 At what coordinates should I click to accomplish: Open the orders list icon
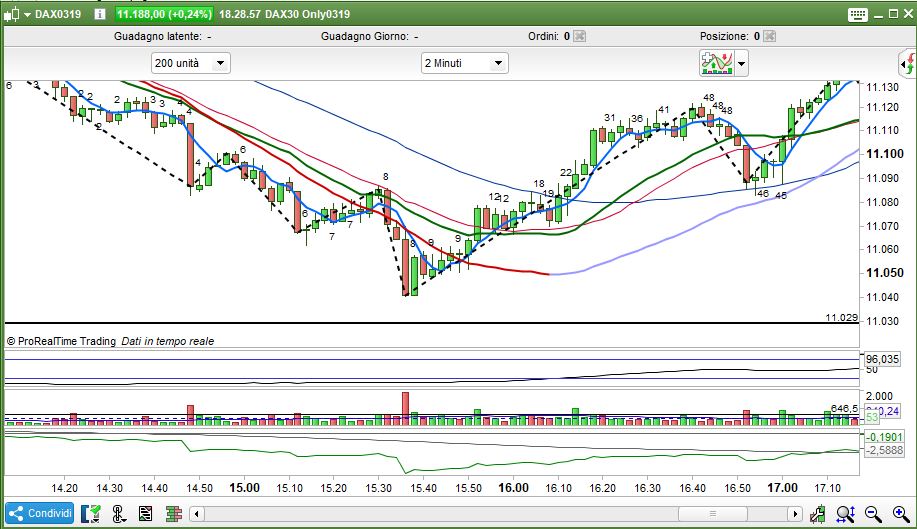(x=145, y=514)
